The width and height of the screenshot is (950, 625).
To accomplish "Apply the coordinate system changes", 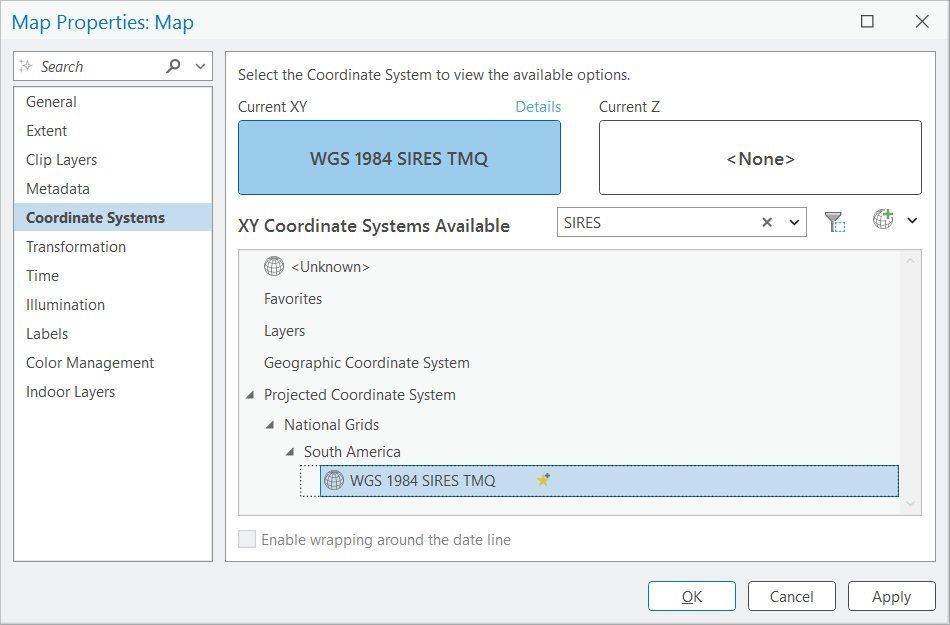I will coord(891,596).
